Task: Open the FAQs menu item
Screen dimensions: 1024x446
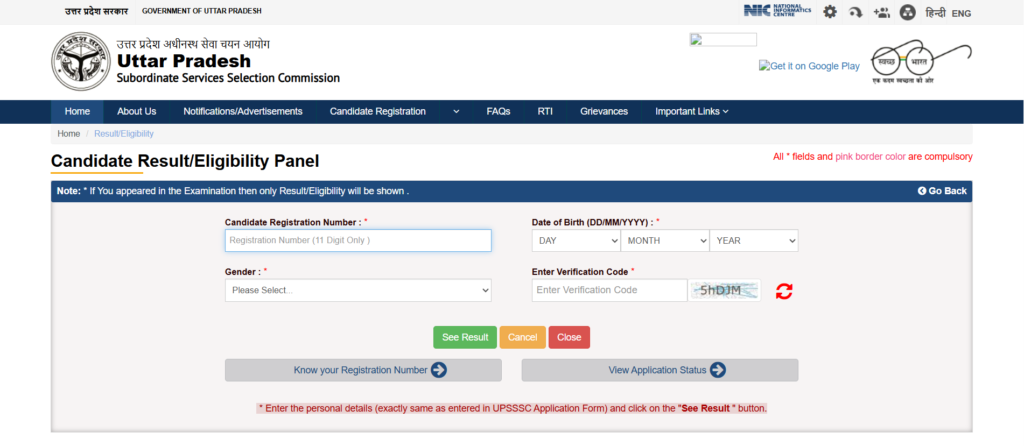Action: (x=498, y=112)
